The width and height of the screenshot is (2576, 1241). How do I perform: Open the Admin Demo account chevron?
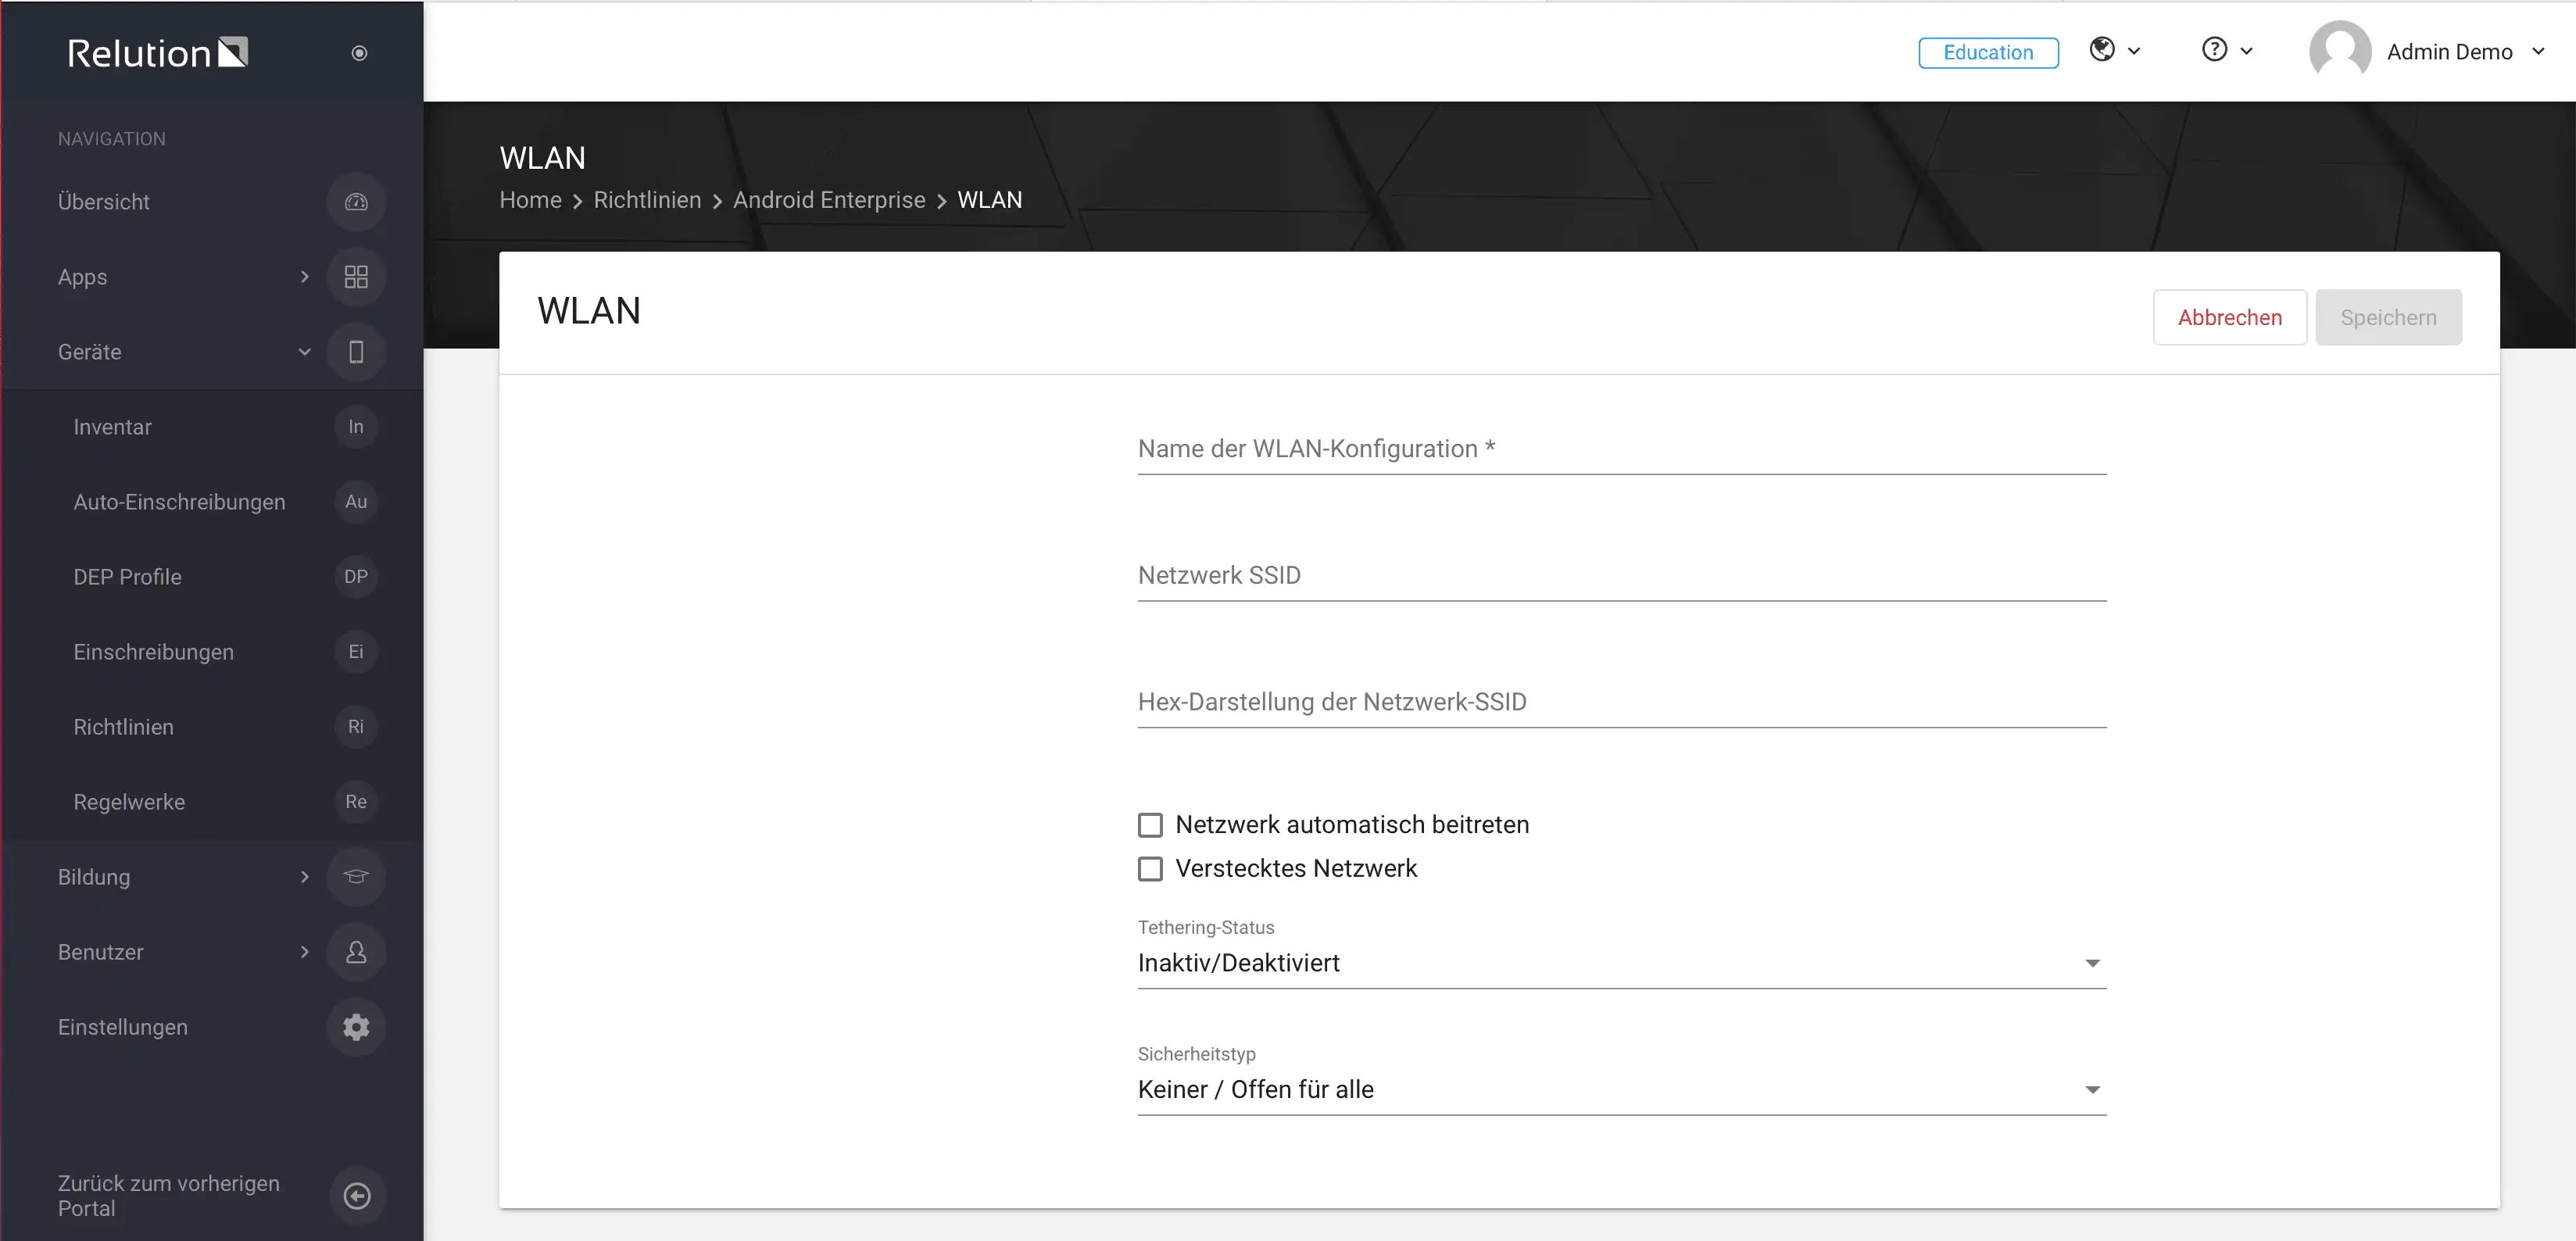pyautogui.click(x=2538, y=51)
